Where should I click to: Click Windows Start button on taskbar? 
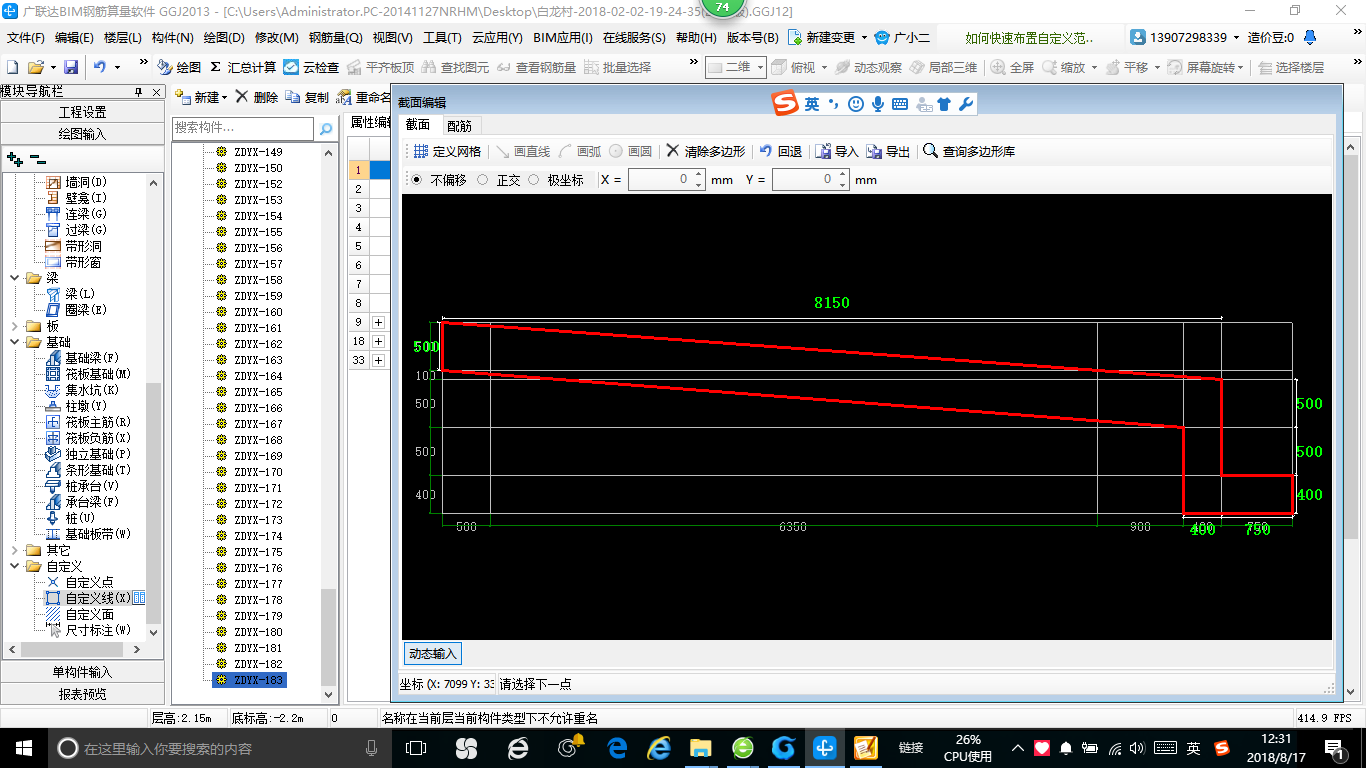point(23,748)
